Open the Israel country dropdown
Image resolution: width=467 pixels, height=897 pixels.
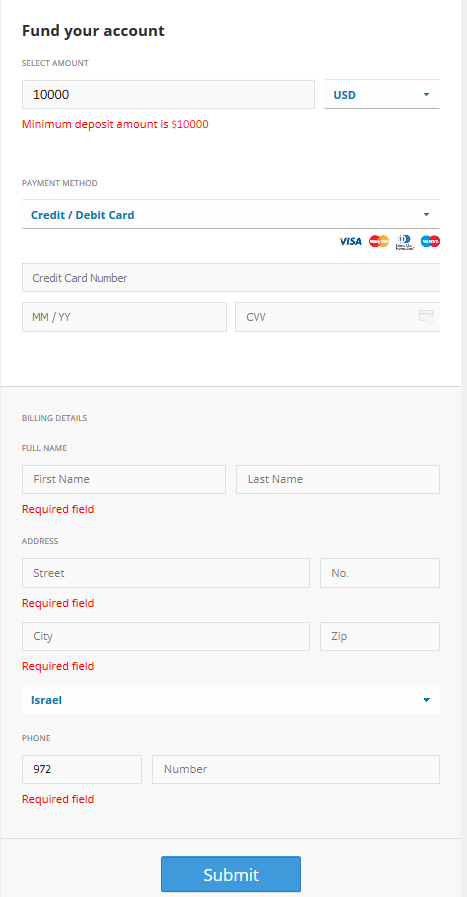[x=231, y=700]
